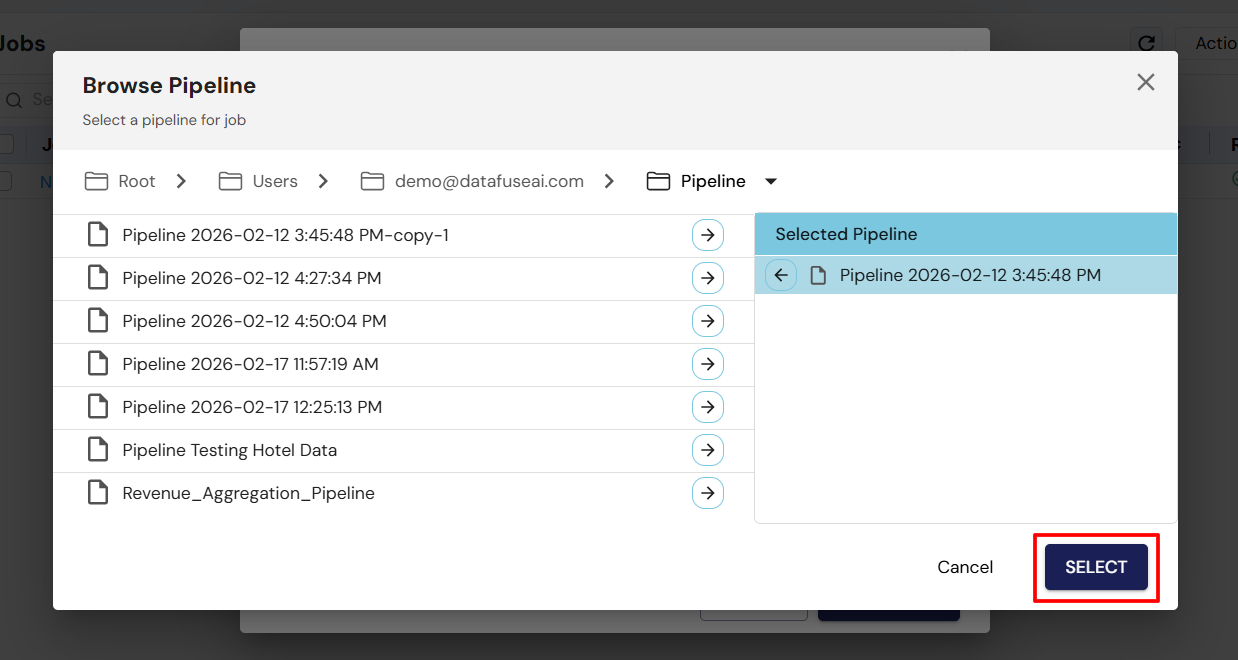This screenshot has width=1238, height=660.
Task: Click the Root folder icon in the breadcrumb
Action: point(95,181)
